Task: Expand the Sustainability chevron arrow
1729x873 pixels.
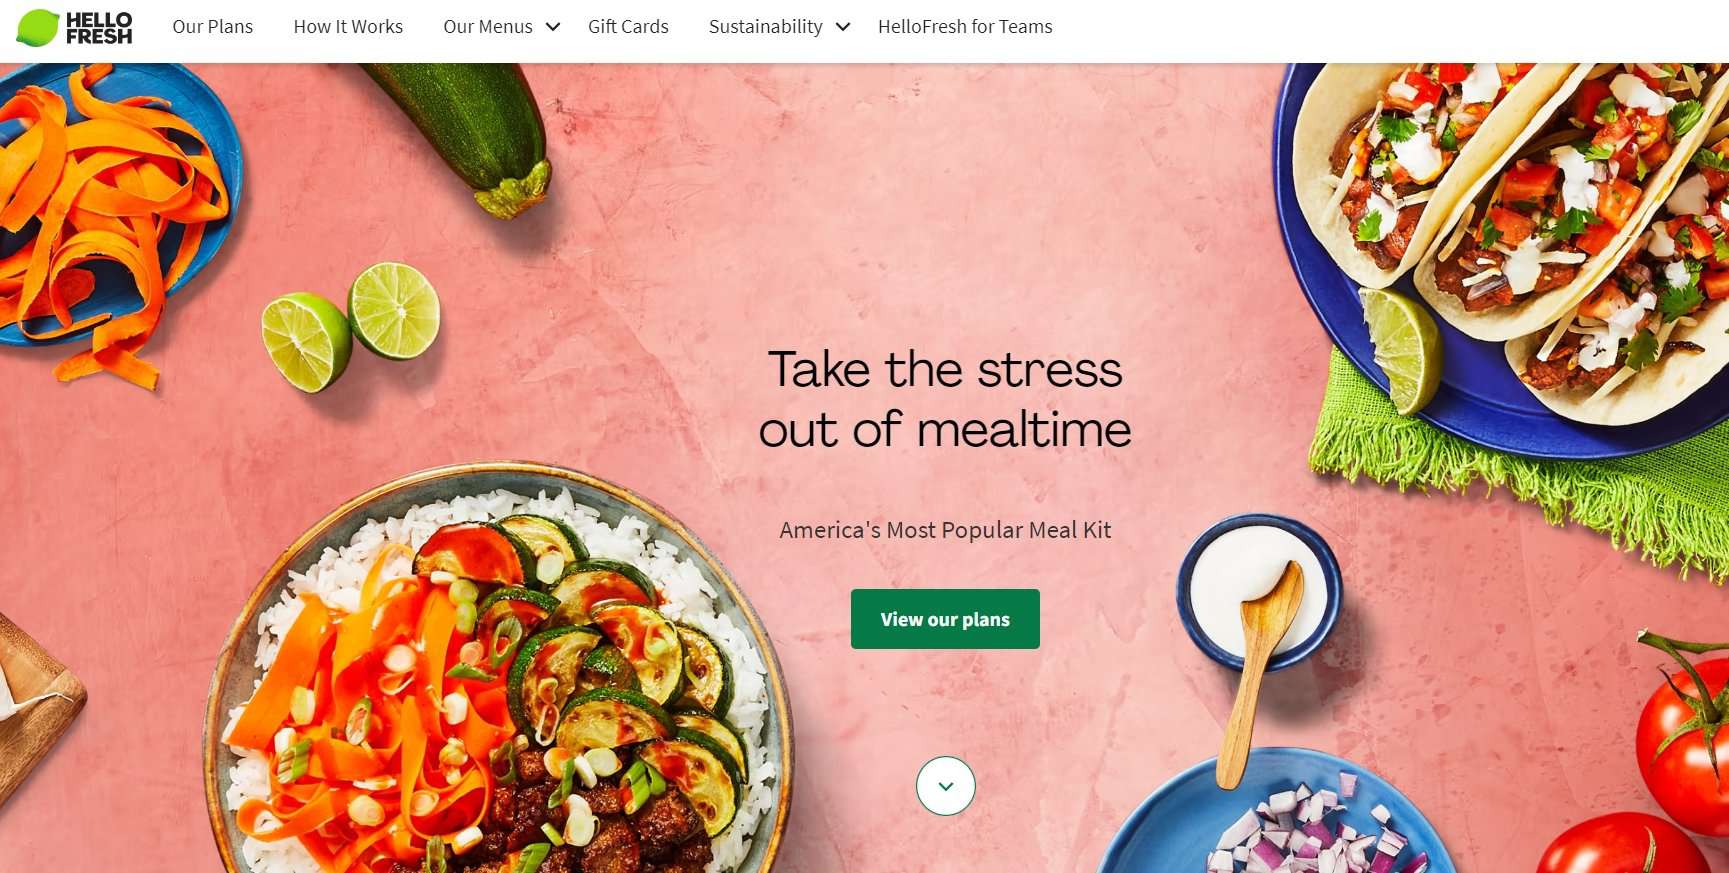Action: (843, 27)
